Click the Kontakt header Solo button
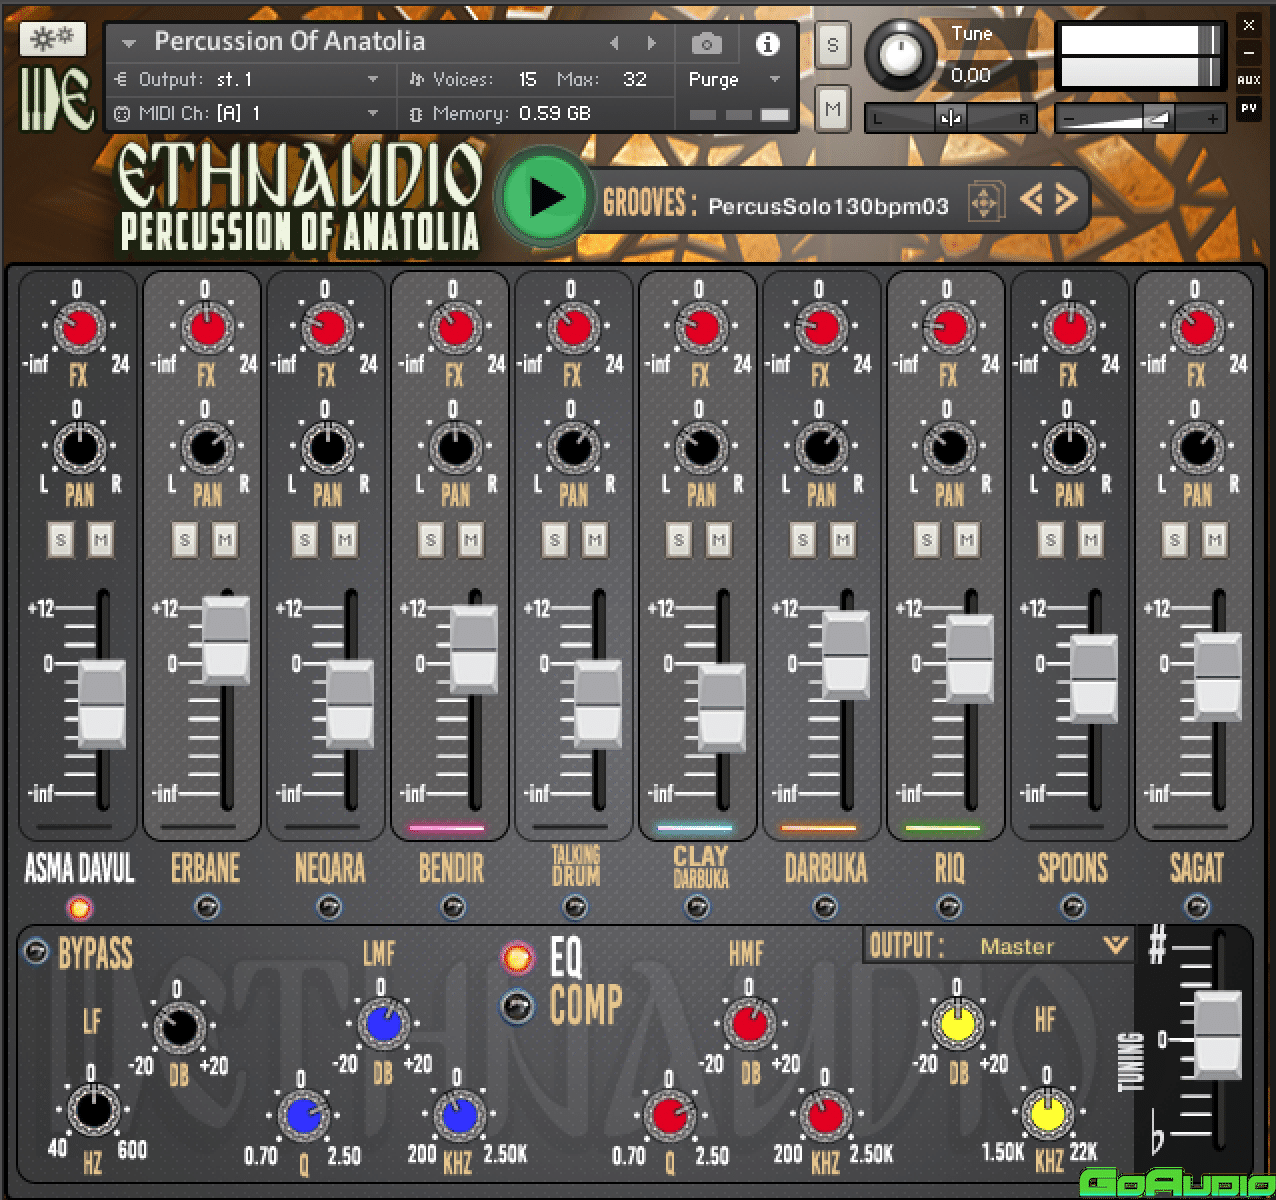The height and width of the screenshot is (1200, 1276). 833,45
